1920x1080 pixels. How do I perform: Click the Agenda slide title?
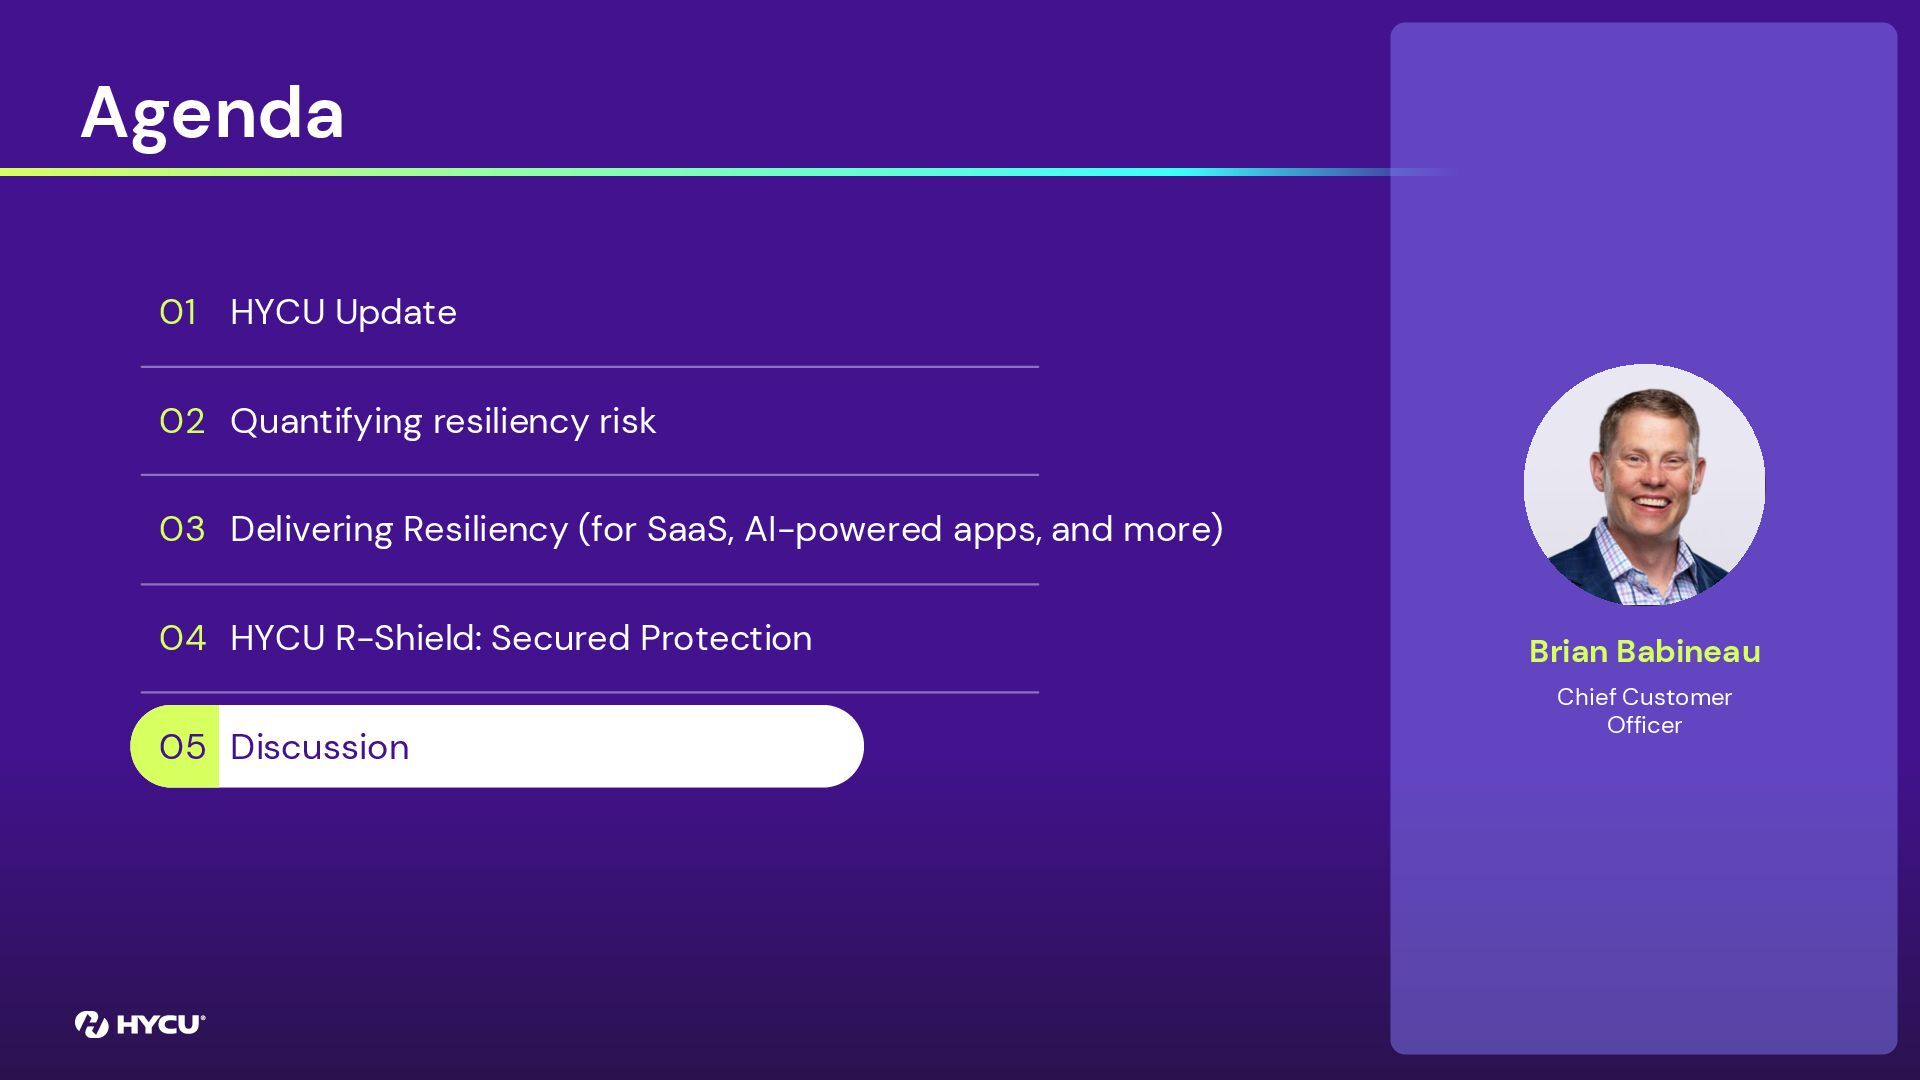tap(213, 113)
